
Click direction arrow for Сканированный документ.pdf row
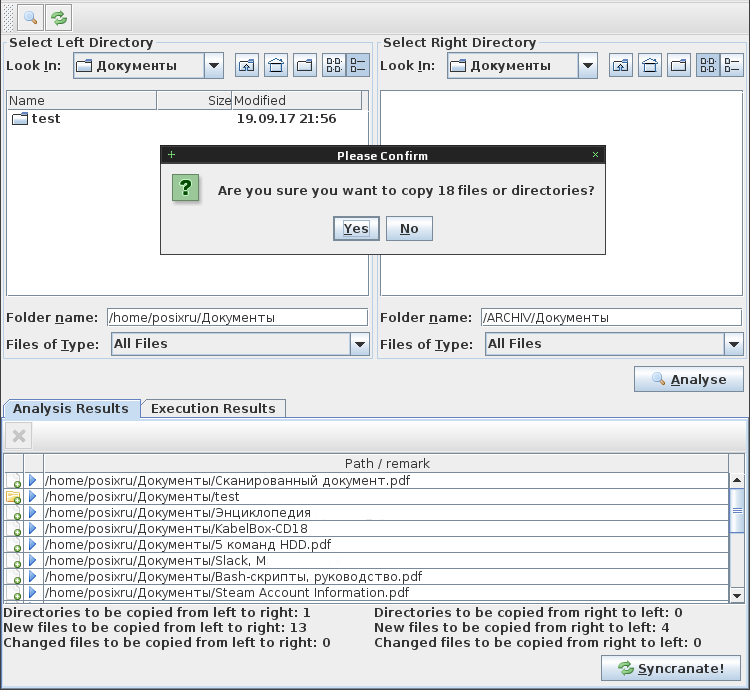33,480
